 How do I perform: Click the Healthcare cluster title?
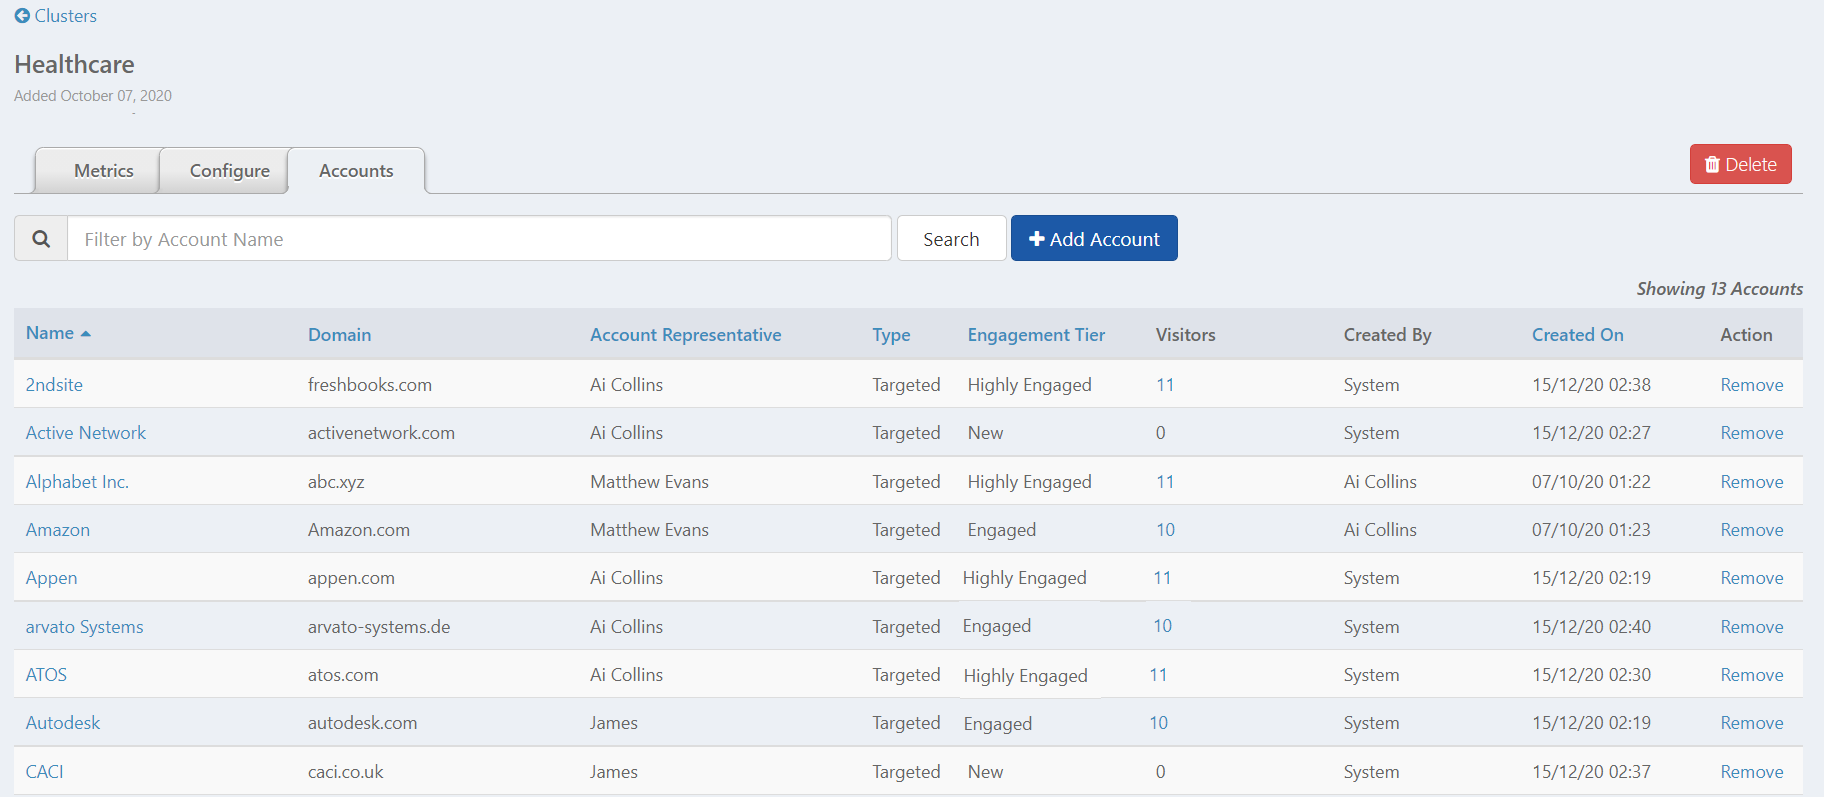pos(74,64)
